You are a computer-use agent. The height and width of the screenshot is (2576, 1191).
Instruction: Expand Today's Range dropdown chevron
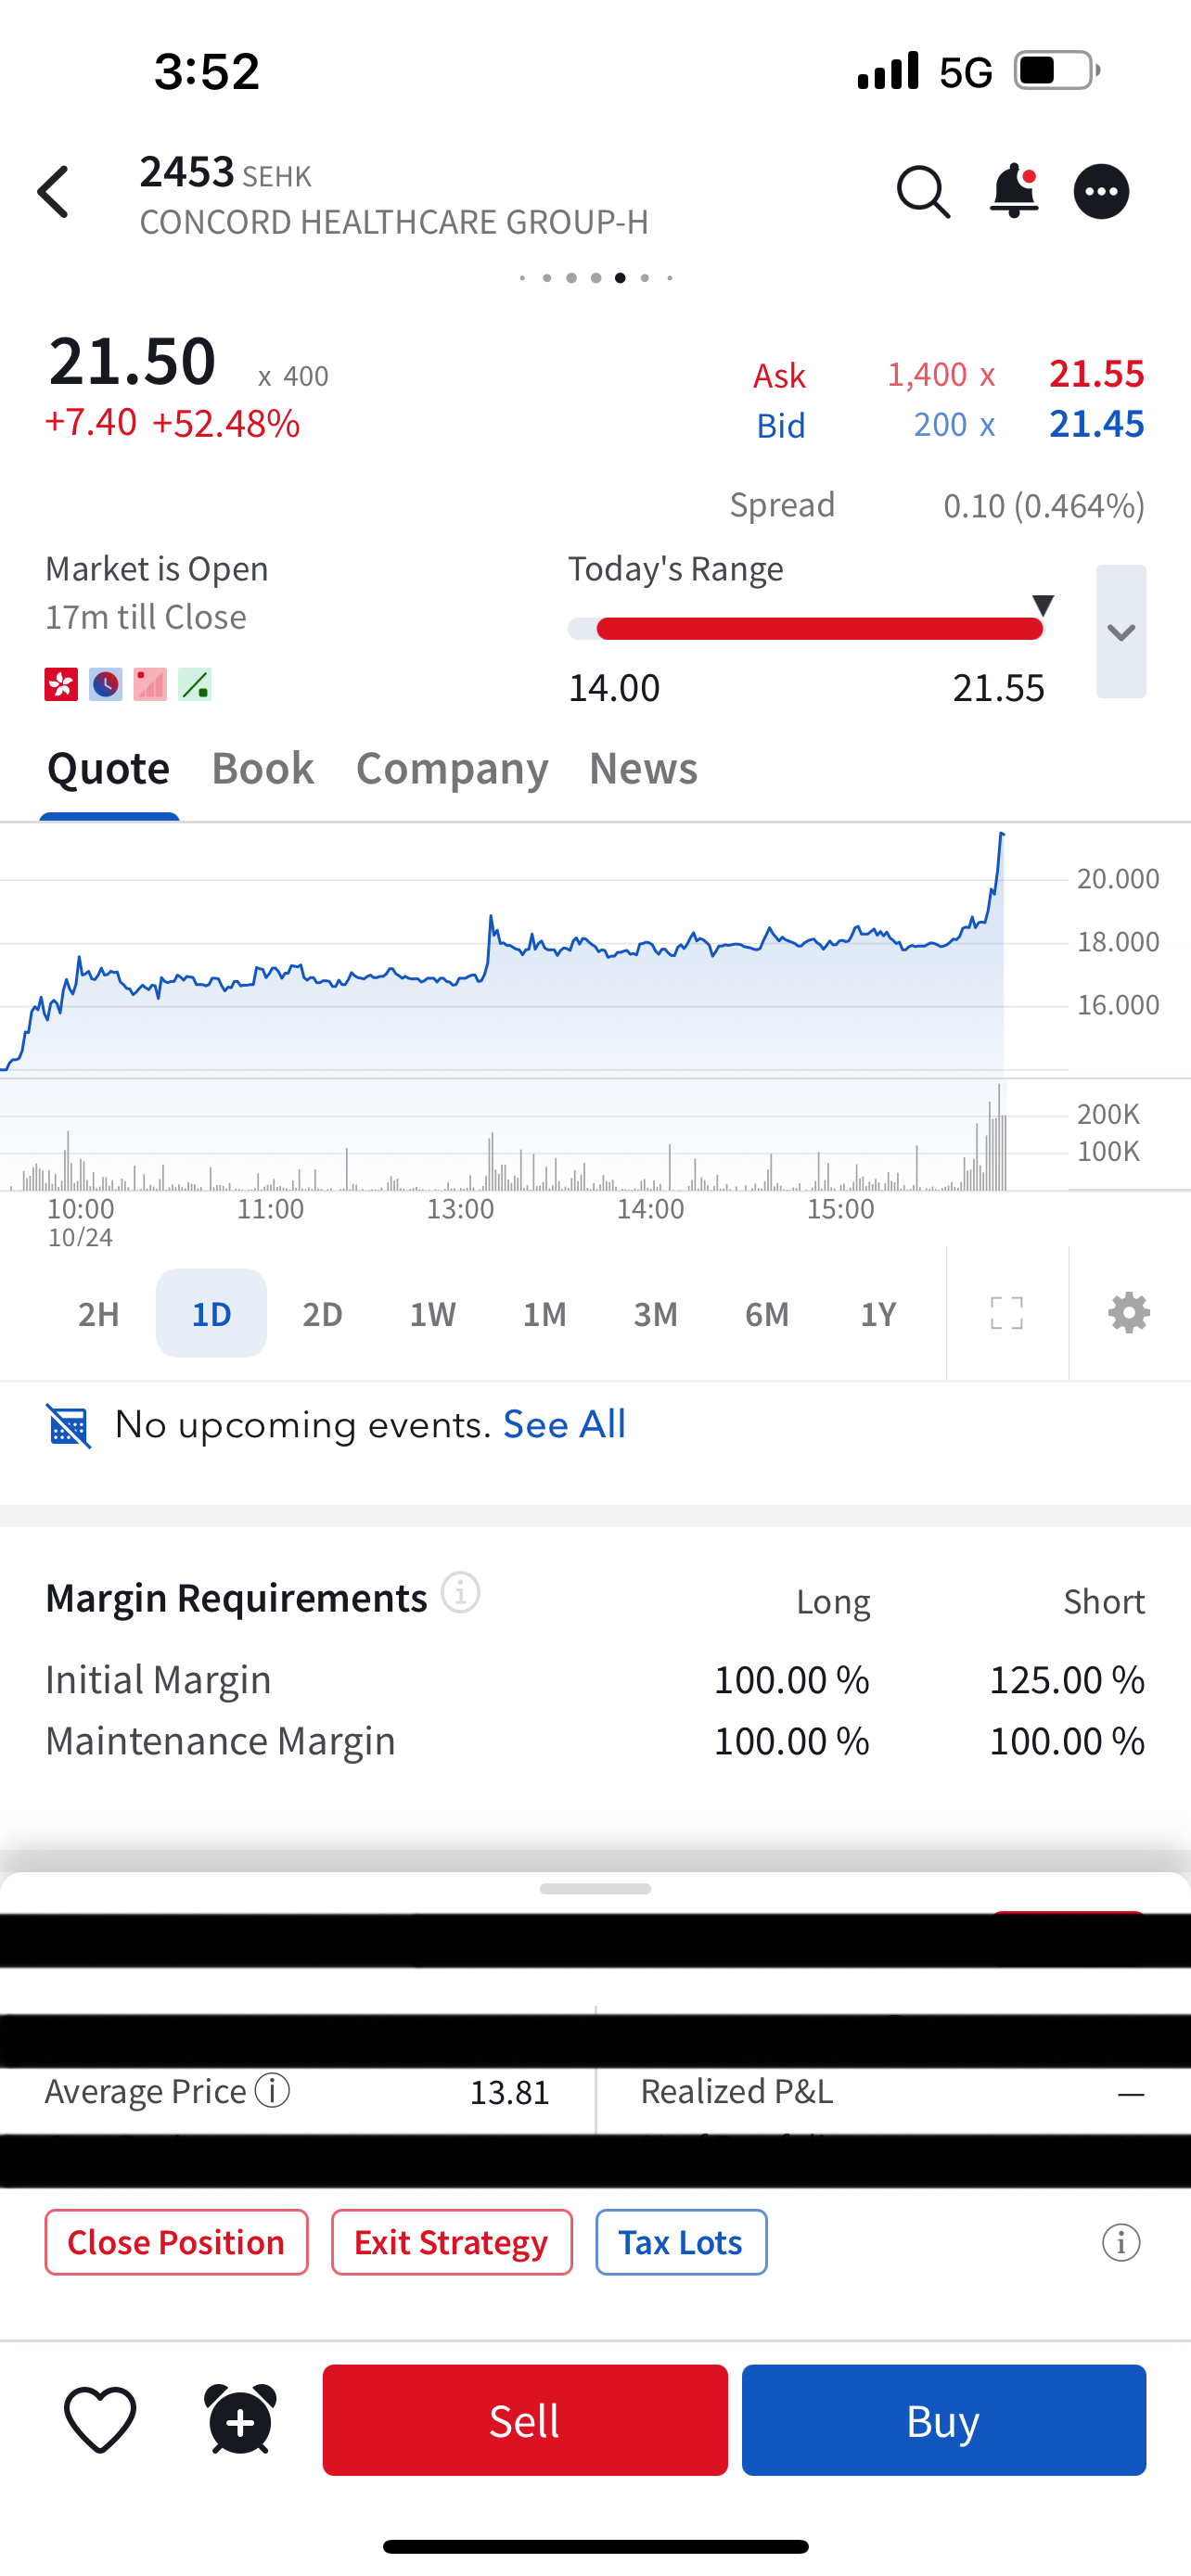pyautogui.click(x=1120, y=632)
